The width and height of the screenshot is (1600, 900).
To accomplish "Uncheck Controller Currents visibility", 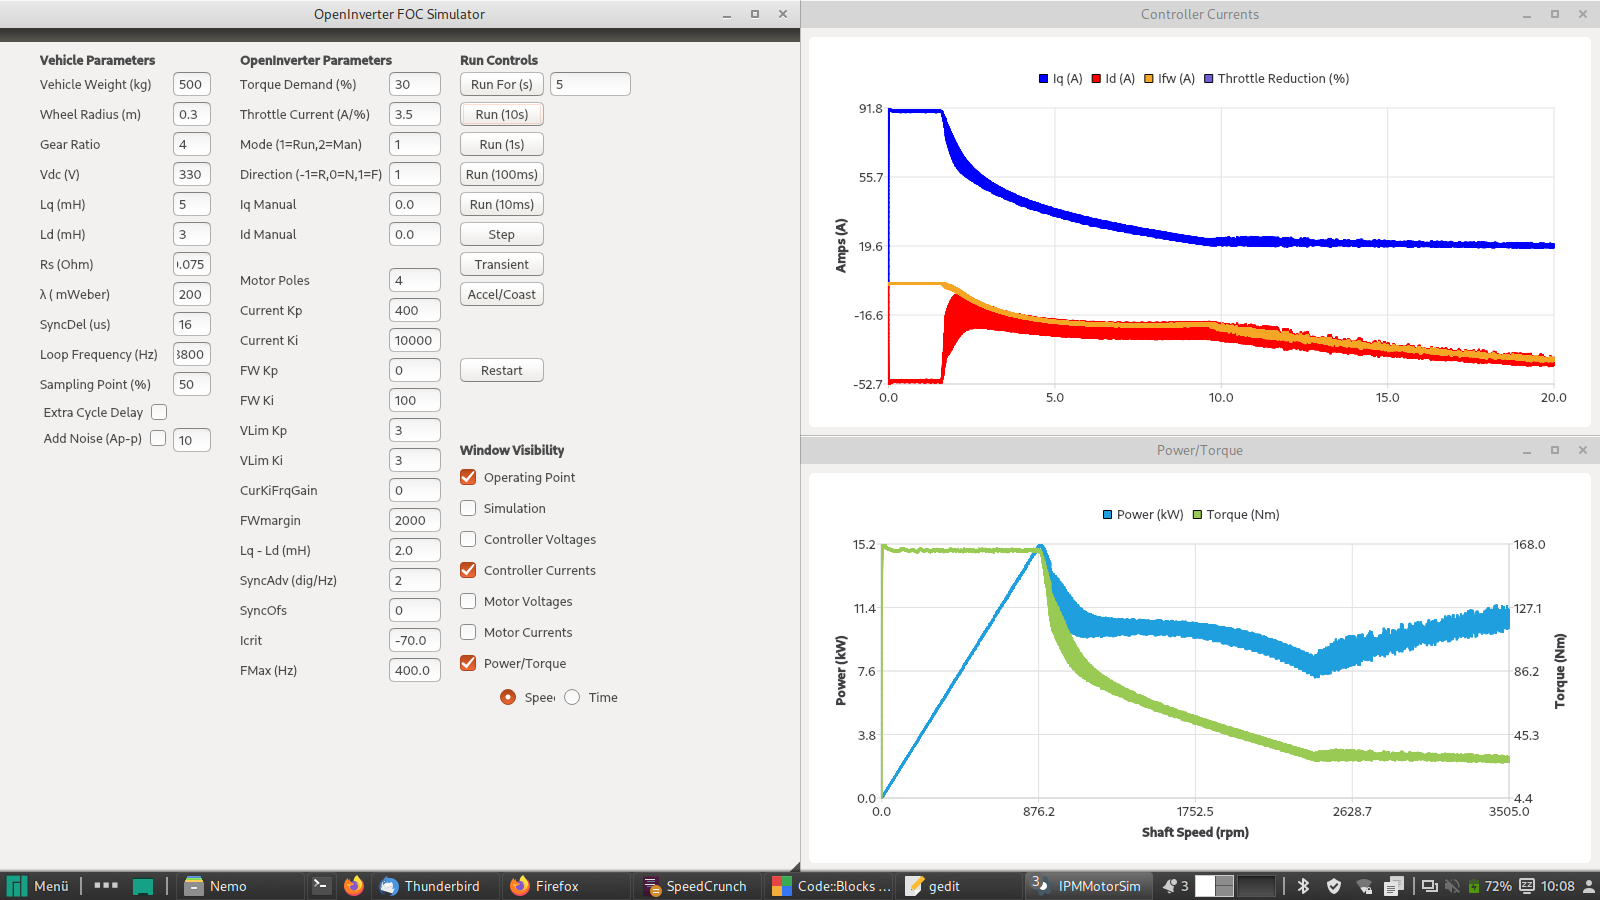I will pos(468,570).
